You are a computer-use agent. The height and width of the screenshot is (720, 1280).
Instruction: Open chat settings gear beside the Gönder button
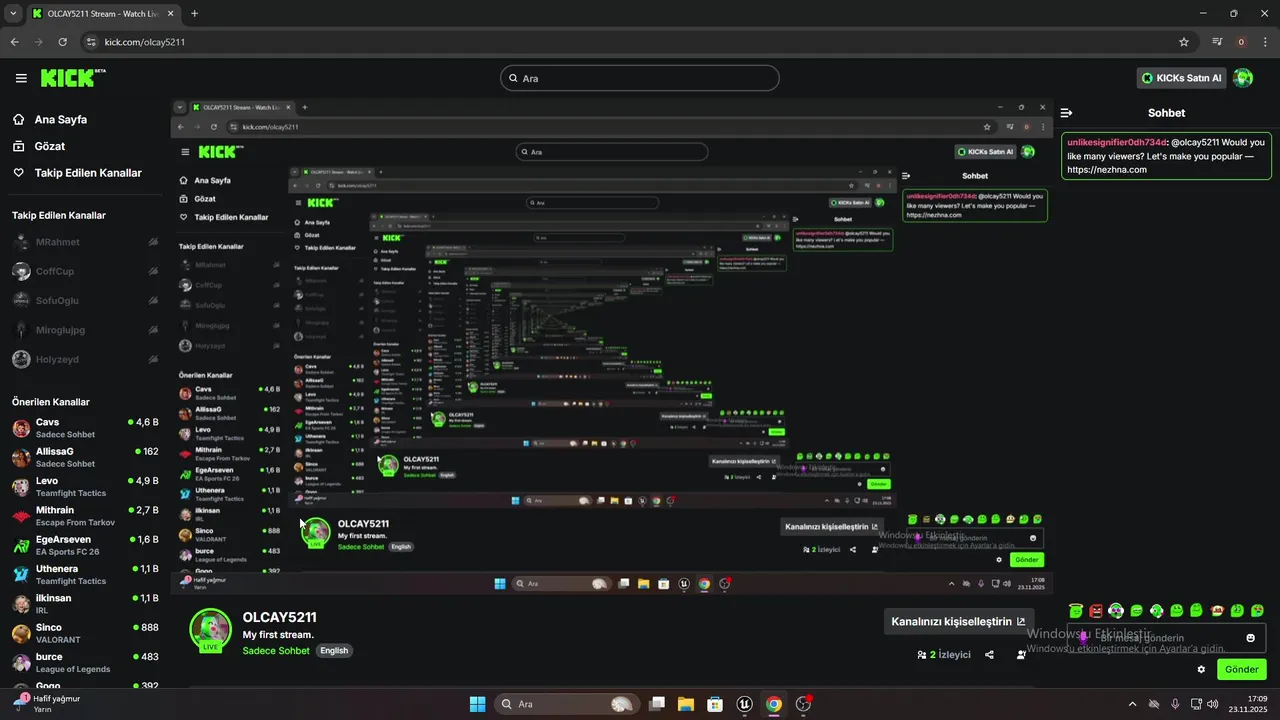point(1201,669)
